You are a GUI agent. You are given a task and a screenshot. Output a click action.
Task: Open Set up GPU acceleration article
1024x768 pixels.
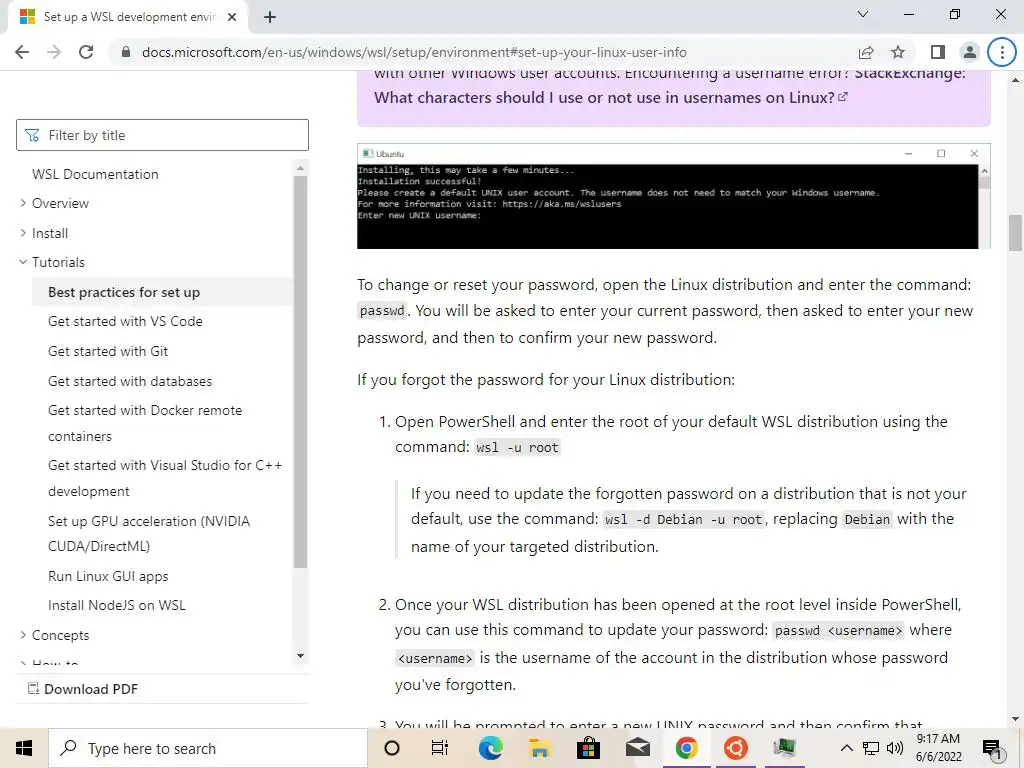149,534
